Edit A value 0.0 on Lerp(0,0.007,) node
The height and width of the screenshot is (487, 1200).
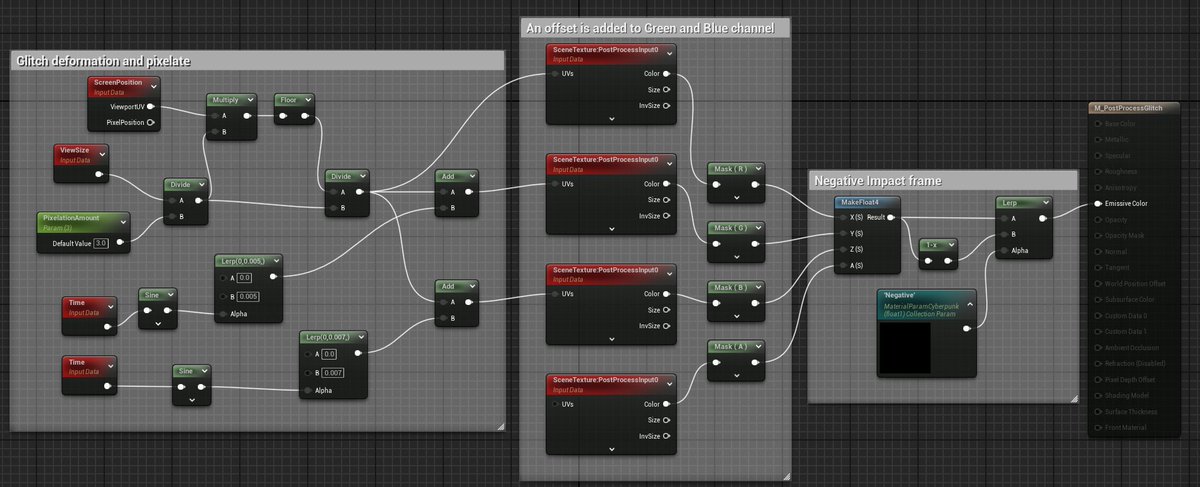(x=328, y=355)
